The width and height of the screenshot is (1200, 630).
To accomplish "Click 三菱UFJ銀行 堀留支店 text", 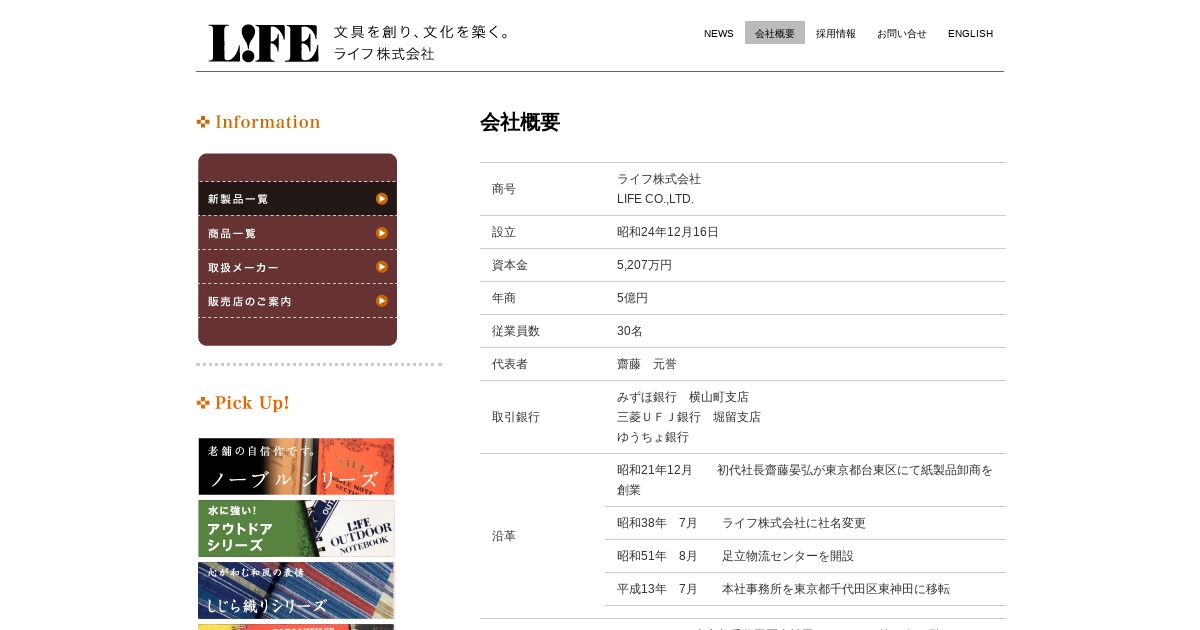I will tap(689, 417).
